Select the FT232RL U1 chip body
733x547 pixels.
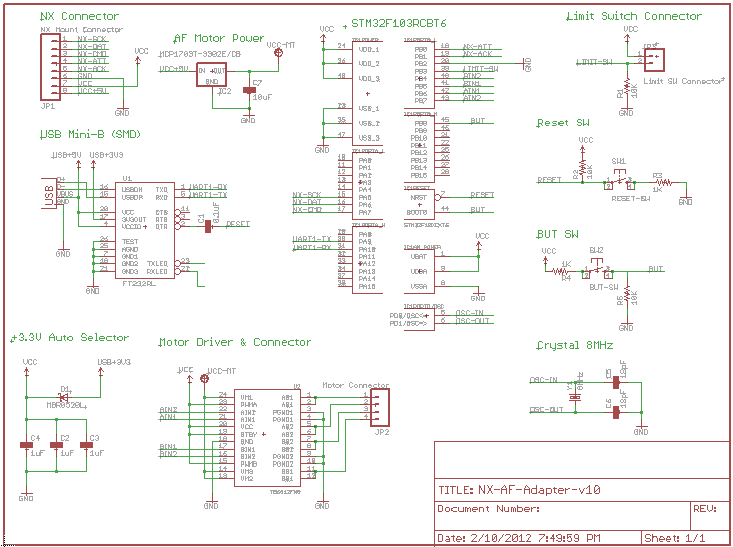144,230
